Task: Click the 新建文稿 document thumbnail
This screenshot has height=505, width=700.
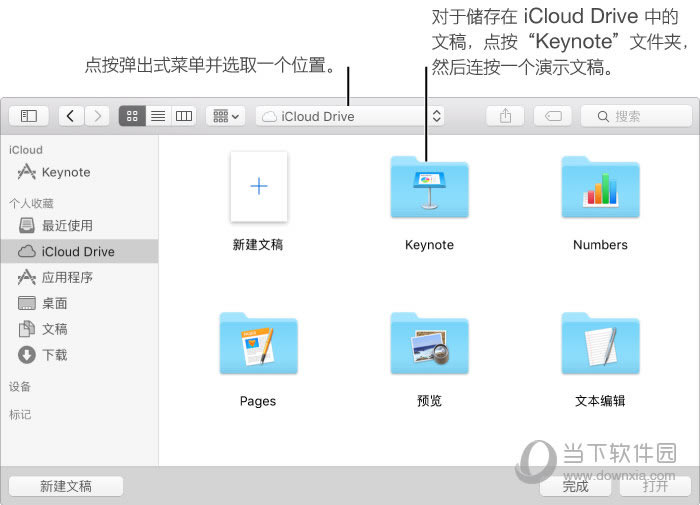Action: [x=258, y=187]
